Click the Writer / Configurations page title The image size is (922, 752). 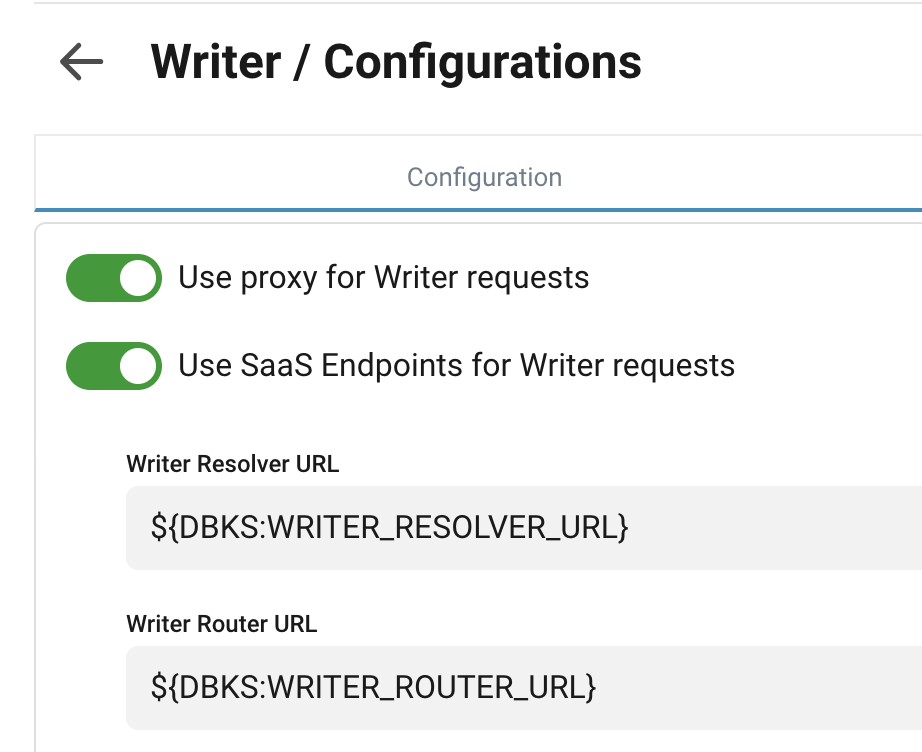tap(396, 62)
